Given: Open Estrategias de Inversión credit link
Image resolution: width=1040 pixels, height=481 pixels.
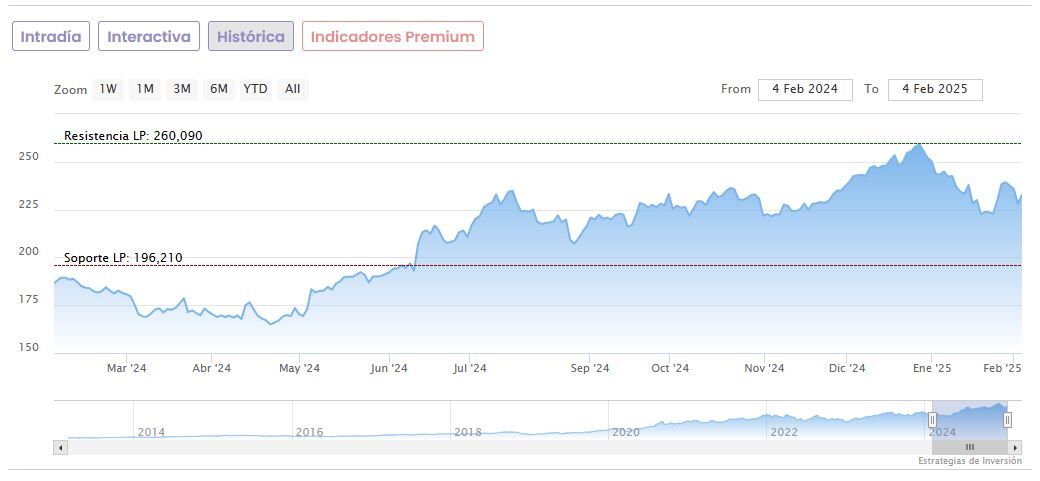Looking at the screenshot, I should [970, 461].
